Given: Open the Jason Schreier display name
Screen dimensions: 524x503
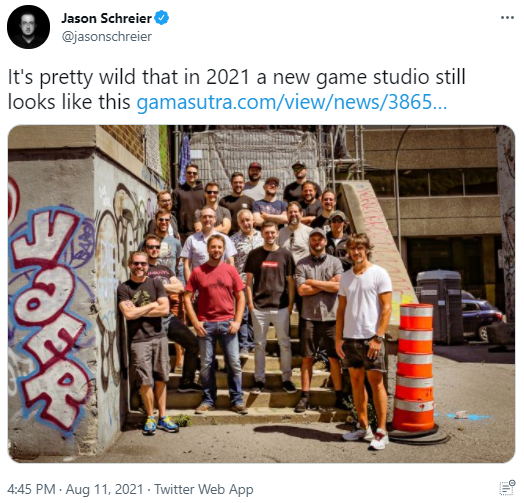Looking at the screenshot, I should click(106, 18).
